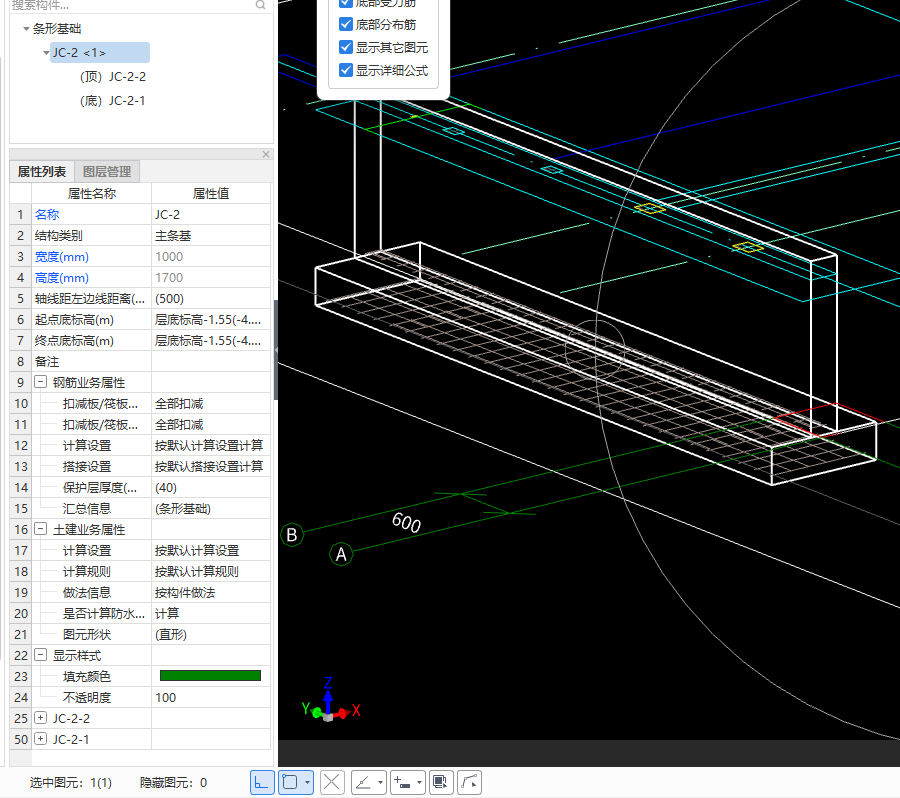Viewport: 900px width, 798px height.
Task: Select the (底) JC-2-1 tree item
Action: [x=112, y=101]
